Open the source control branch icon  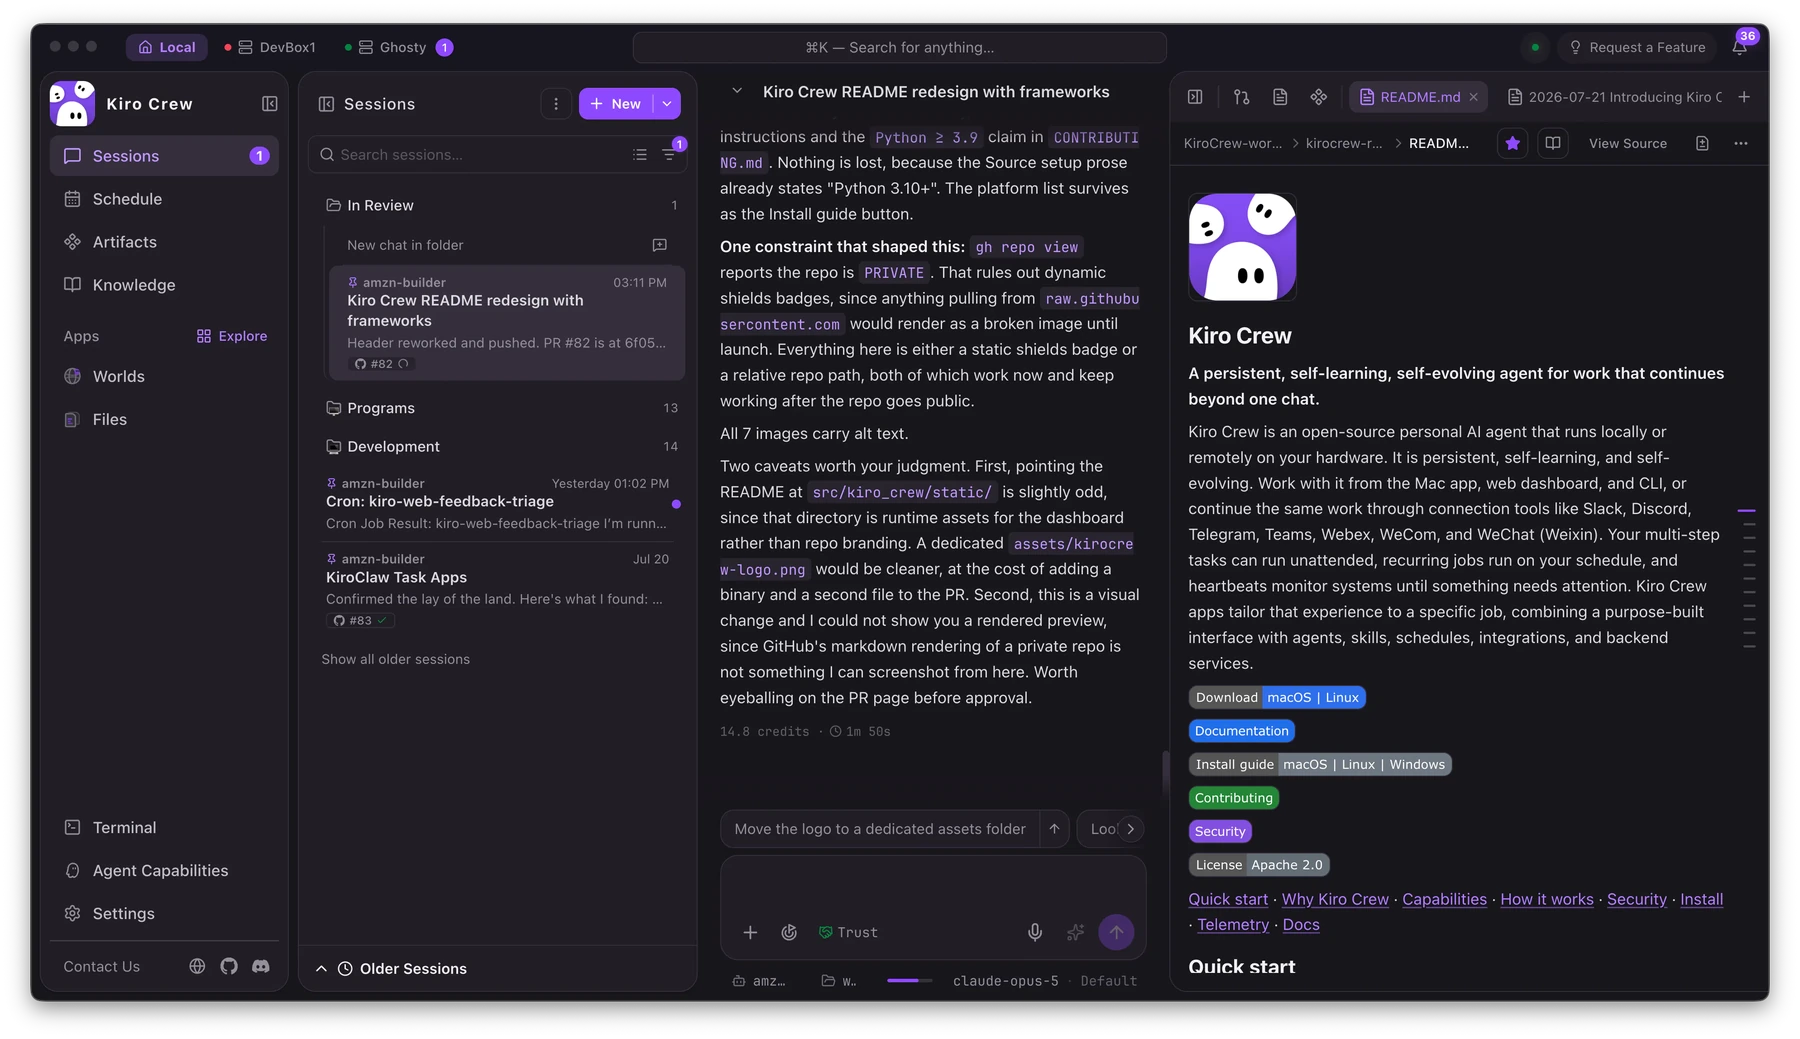(1242, 97)
